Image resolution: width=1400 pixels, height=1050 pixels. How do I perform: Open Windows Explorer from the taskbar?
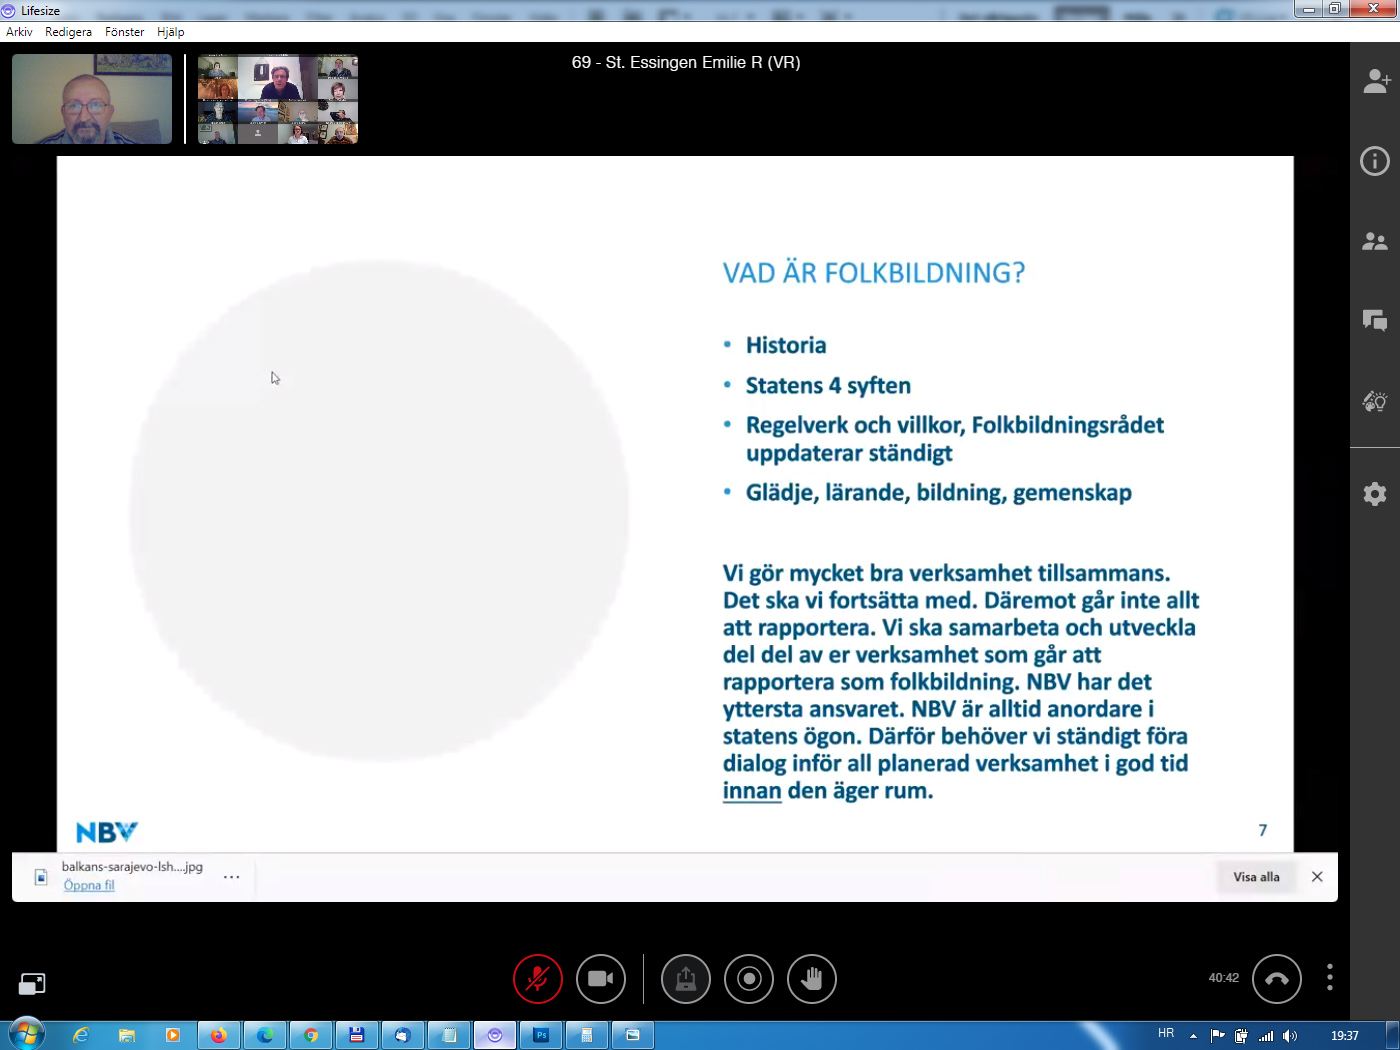(127, 1035)
